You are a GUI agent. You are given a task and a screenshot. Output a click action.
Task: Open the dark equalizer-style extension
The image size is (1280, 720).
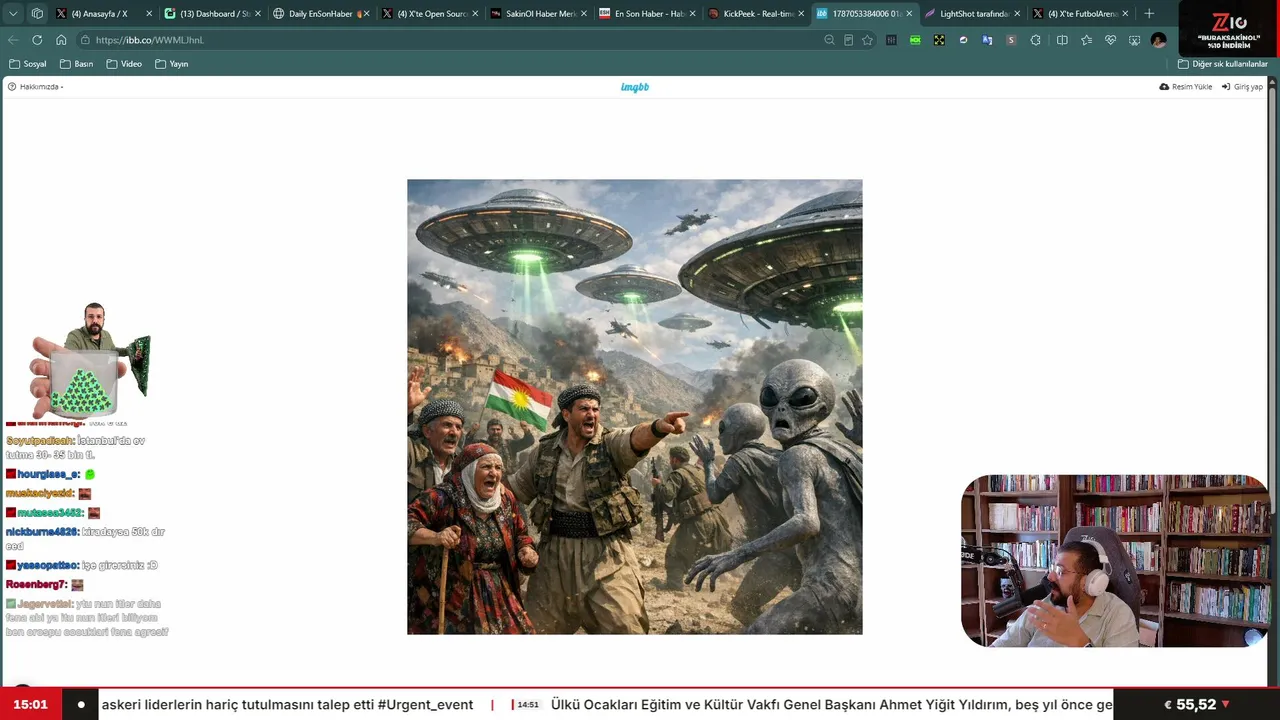[x=891, y=40]
